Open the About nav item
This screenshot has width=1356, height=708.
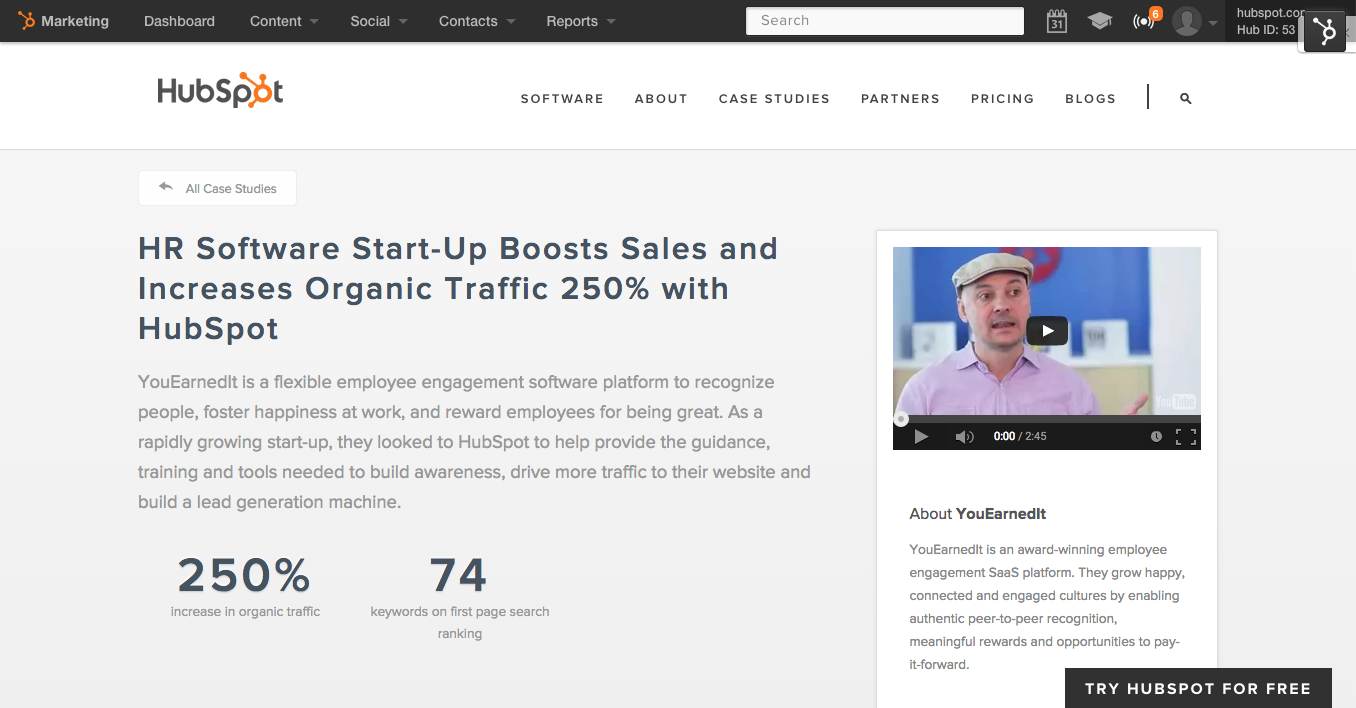(661, 99)
